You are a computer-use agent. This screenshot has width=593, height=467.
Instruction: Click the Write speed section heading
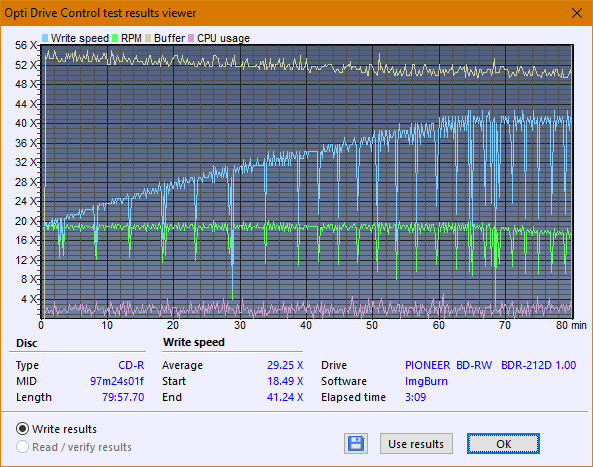(x=194, y=342)
